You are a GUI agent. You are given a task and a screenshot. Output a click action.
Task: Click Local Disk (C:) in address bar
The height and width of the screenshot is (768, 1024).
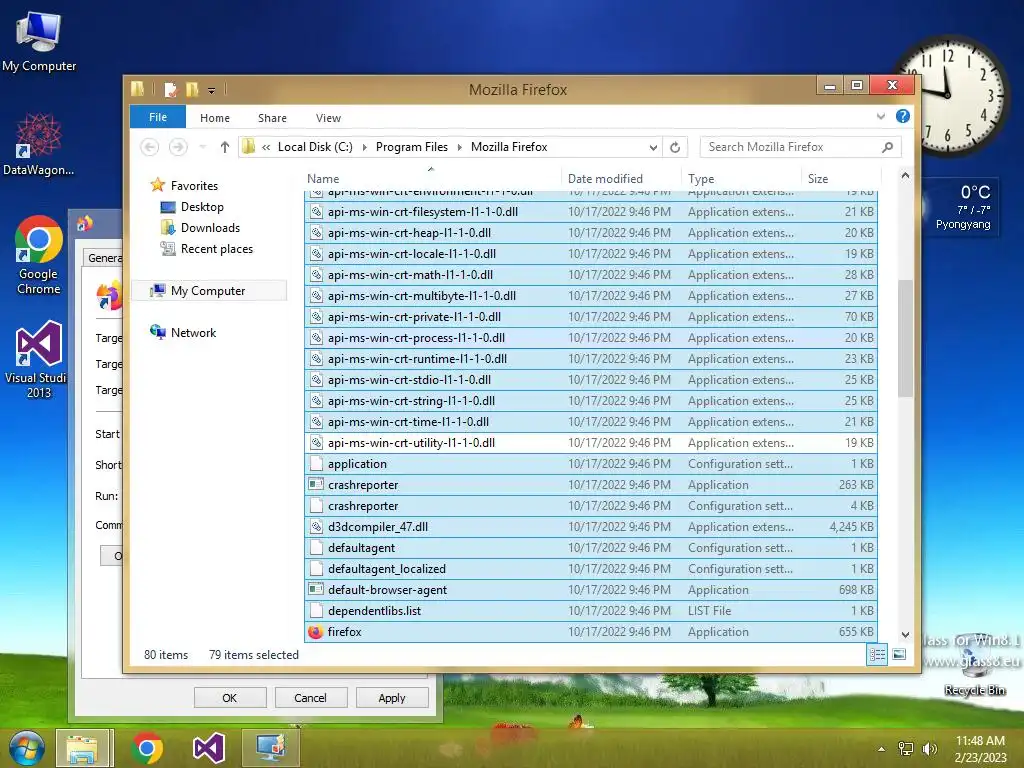click(x=315, y=147)
